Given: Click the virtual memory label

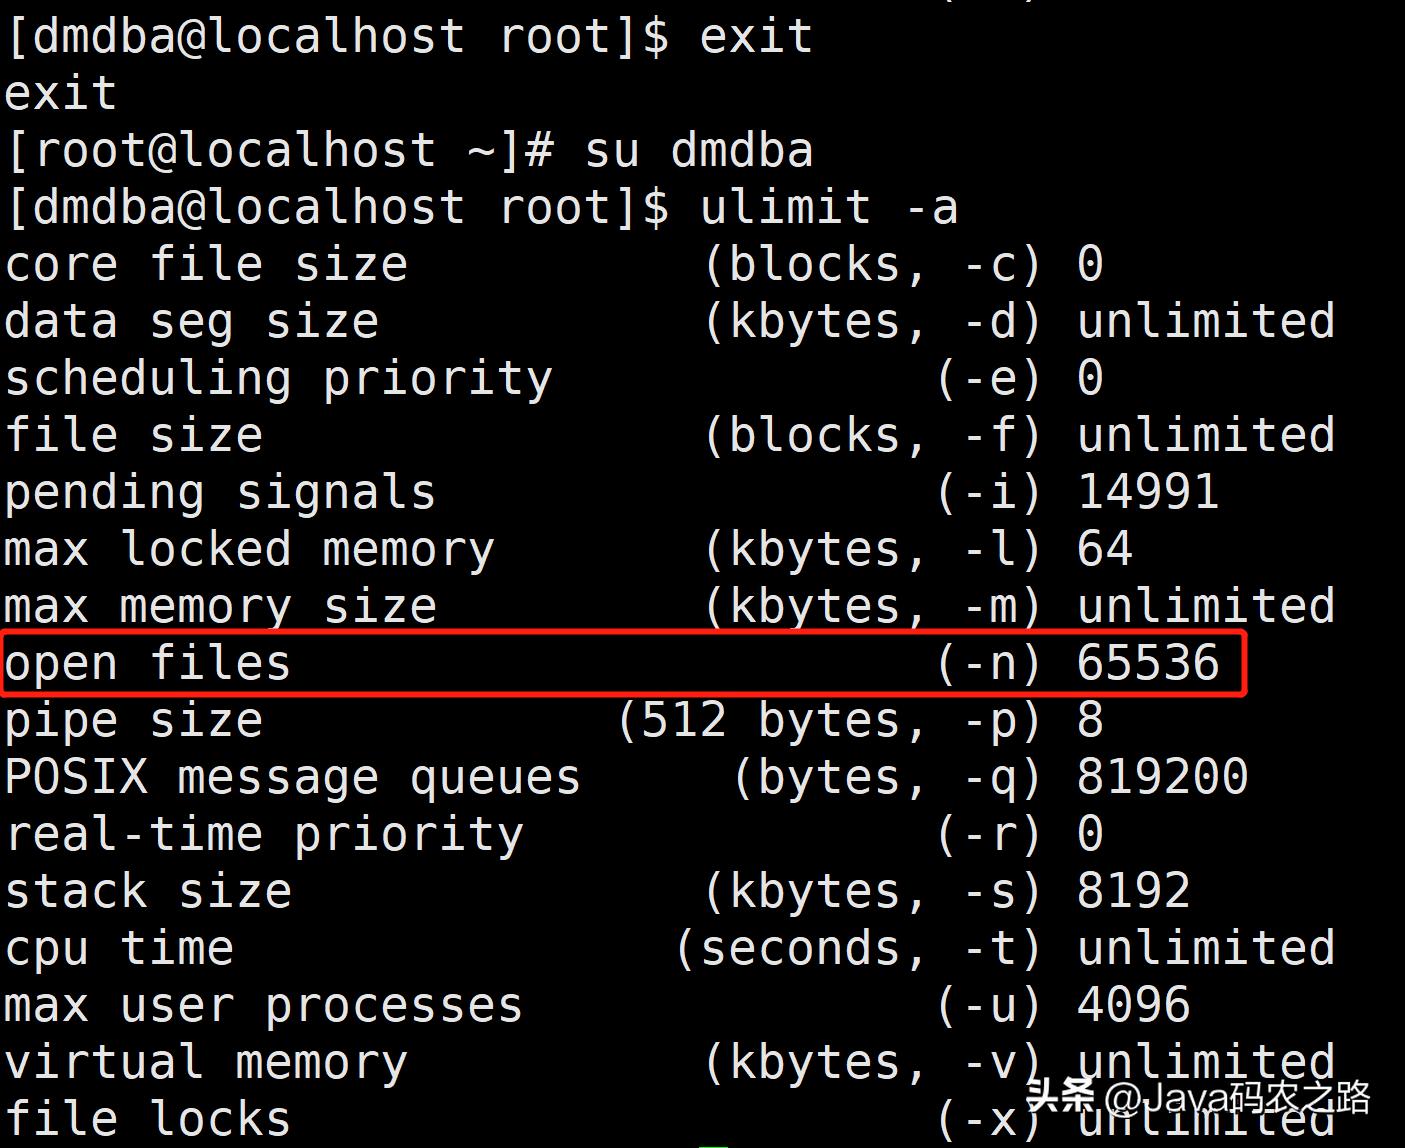Looking at the screenshot, I should [206, 1062].
